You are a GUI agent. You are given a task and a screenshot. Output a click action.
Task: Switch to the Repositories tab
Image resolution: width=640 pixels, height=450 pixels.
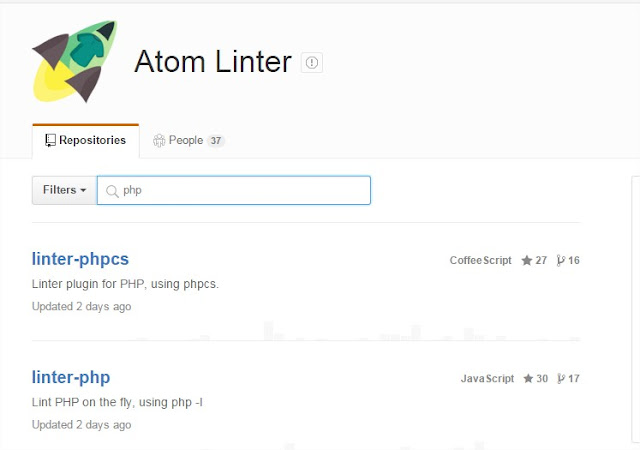pos(85,140)
